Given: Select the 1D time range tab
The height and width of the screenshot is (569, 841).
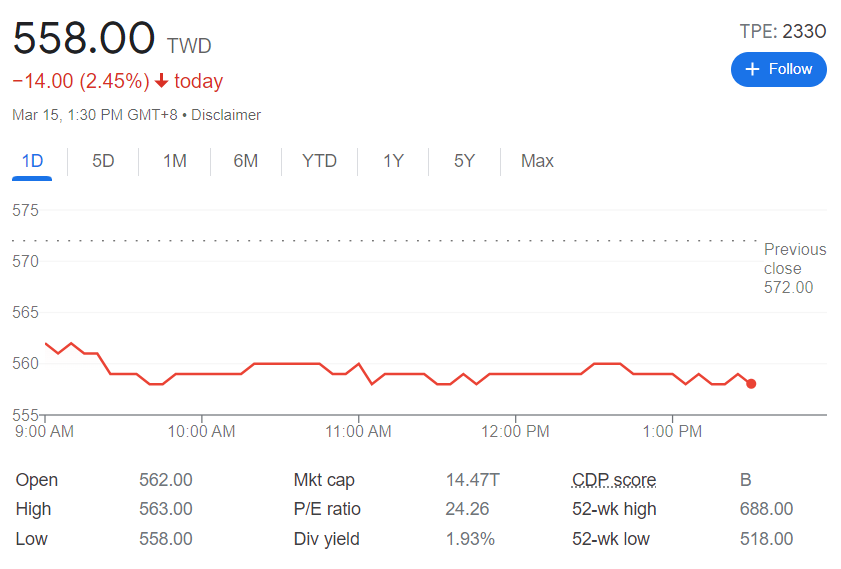Looking at the screenshot, I should pyautogui.click(x=32, y=161).
